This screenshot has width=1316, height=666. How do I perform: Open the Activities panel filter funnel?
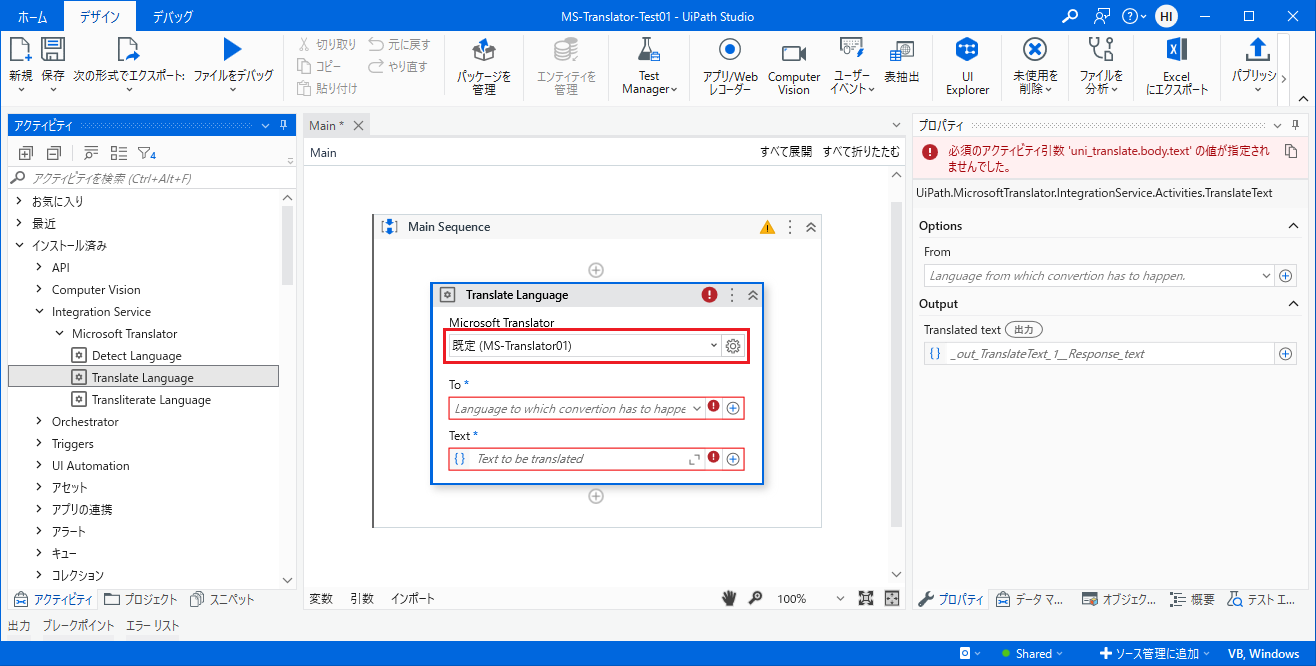click(x=146, y=153)
